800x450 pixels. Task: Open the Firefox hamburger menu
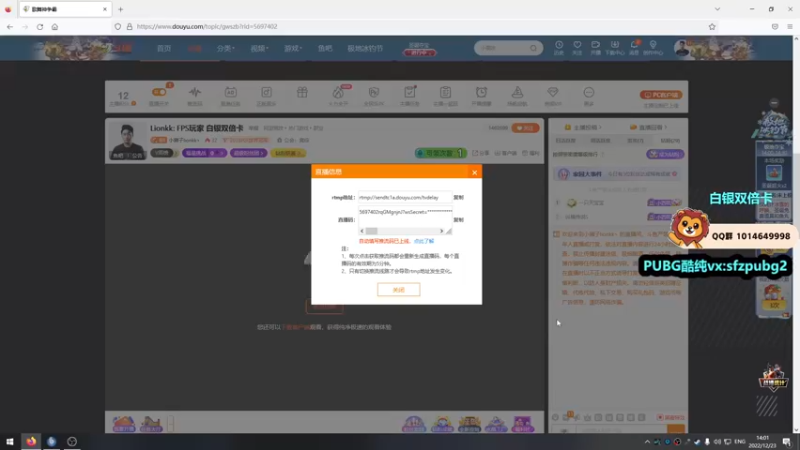click(x=790, y=27)
